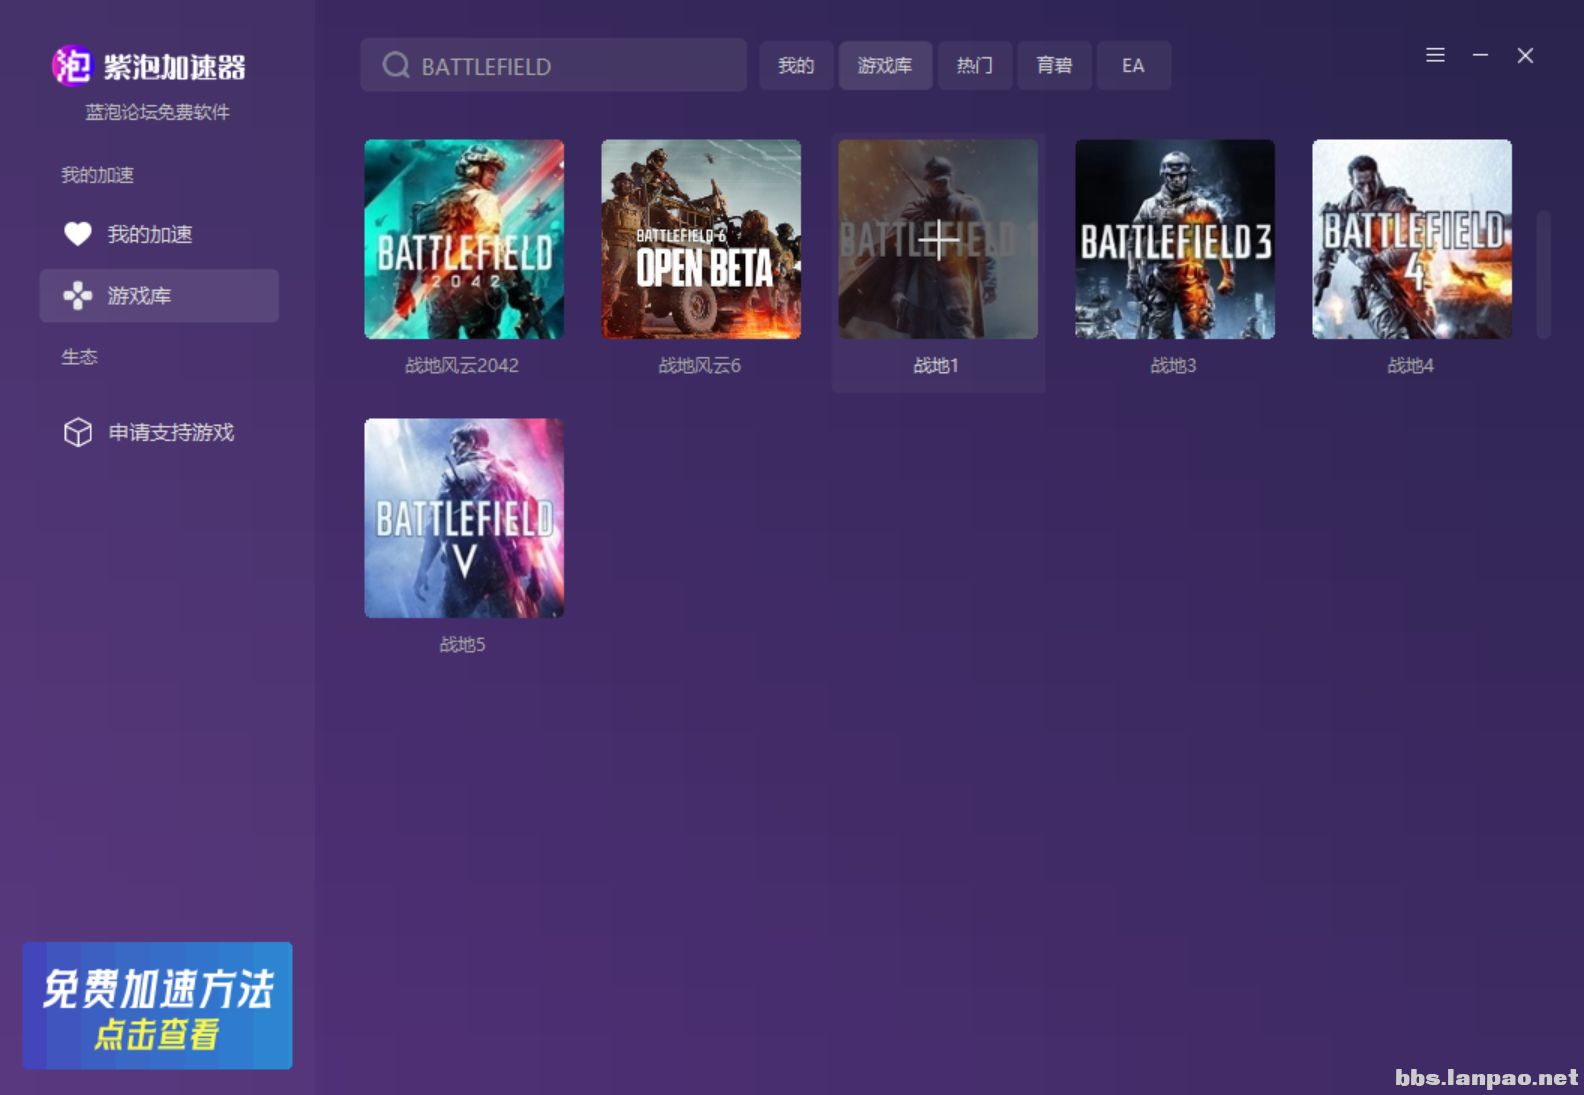Click the purple 泡 app logo
Screen dimensions: 1584x1095
coord(72,66)
